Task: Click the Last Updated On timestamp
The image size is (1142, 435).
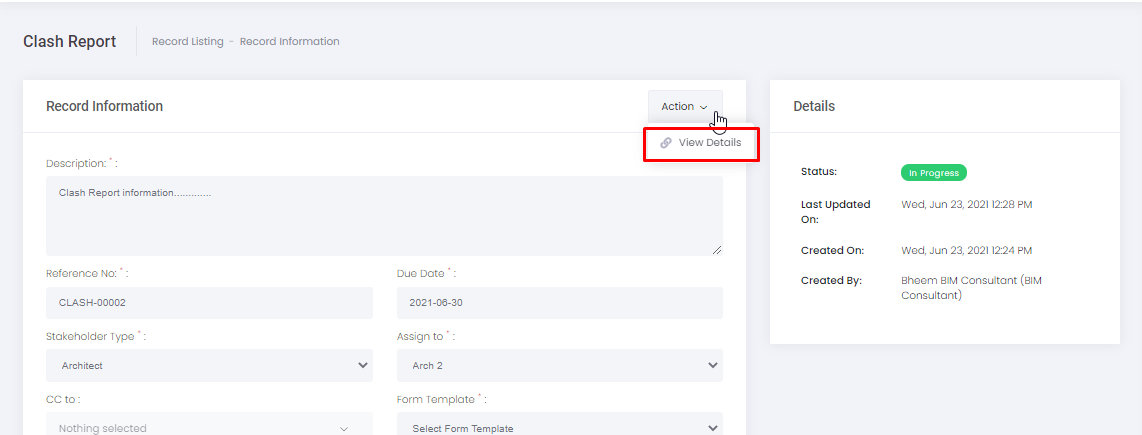Action: tap(966, 204)
